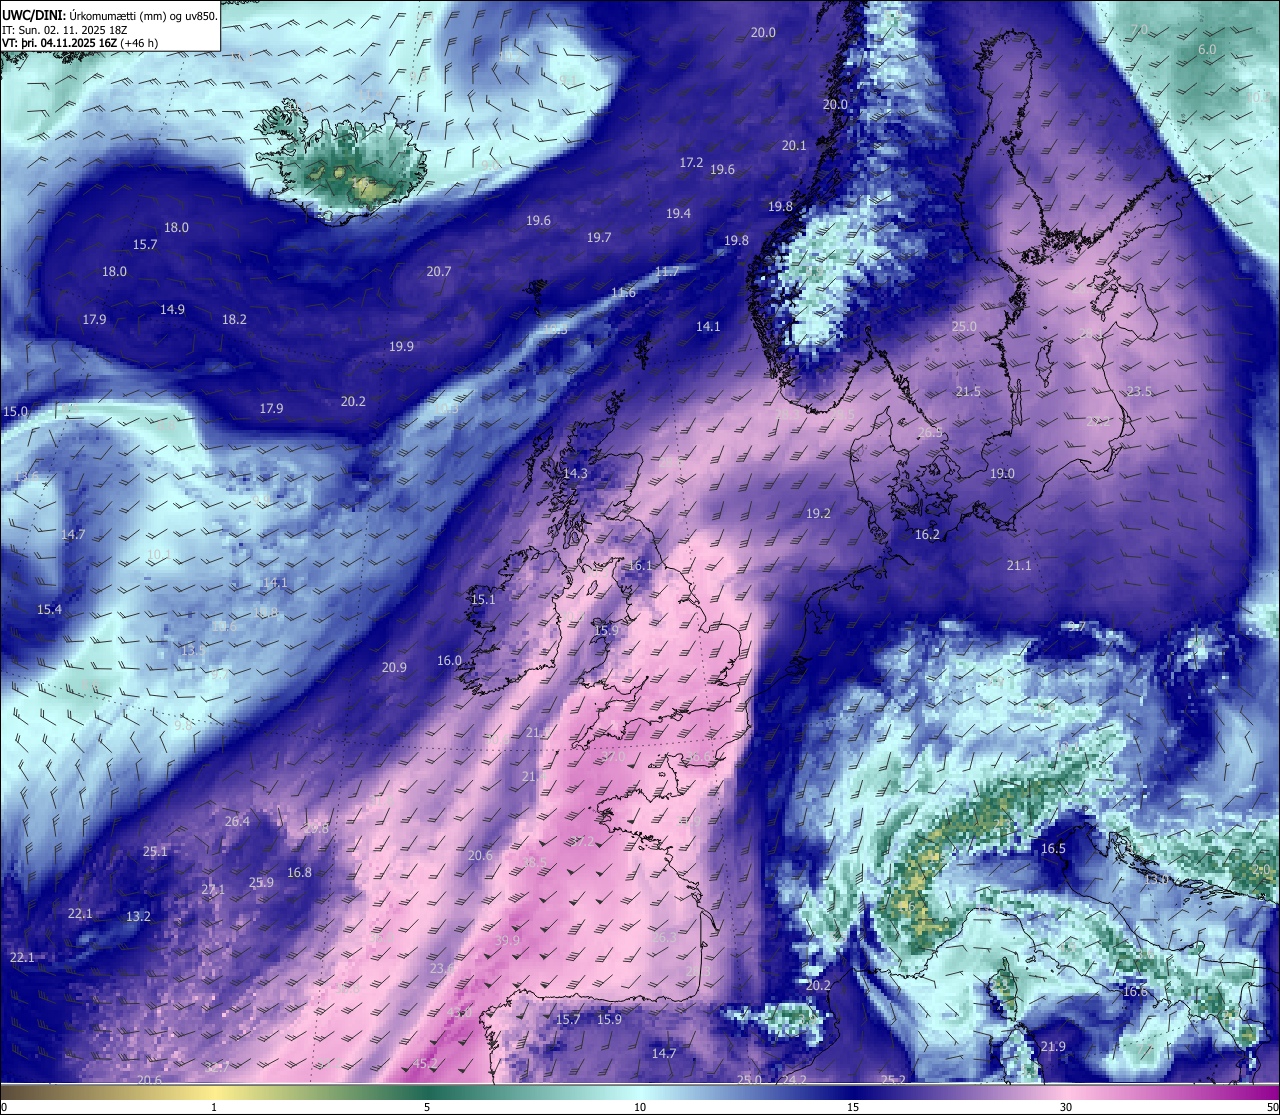This screenshot has width=1280, height=1115.
Task: Click the 24.2 value label
Action: (794, 1080)
